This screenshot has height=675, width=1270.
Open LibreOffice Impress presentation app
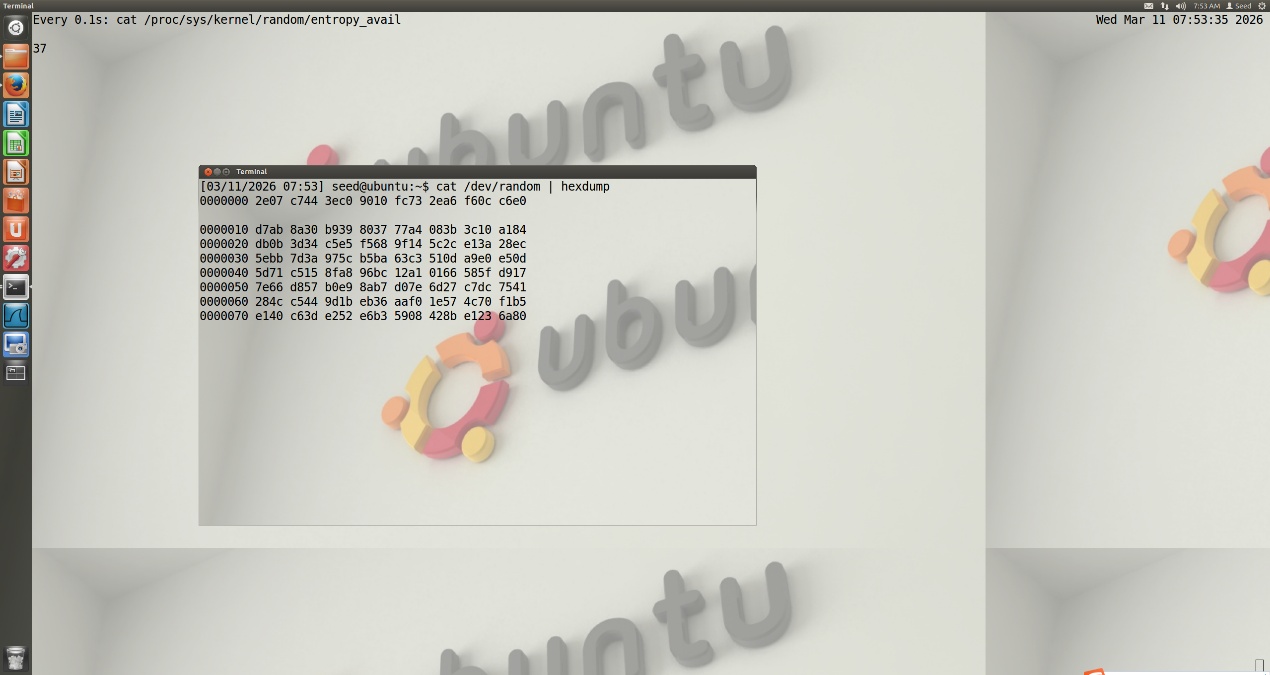15,172
